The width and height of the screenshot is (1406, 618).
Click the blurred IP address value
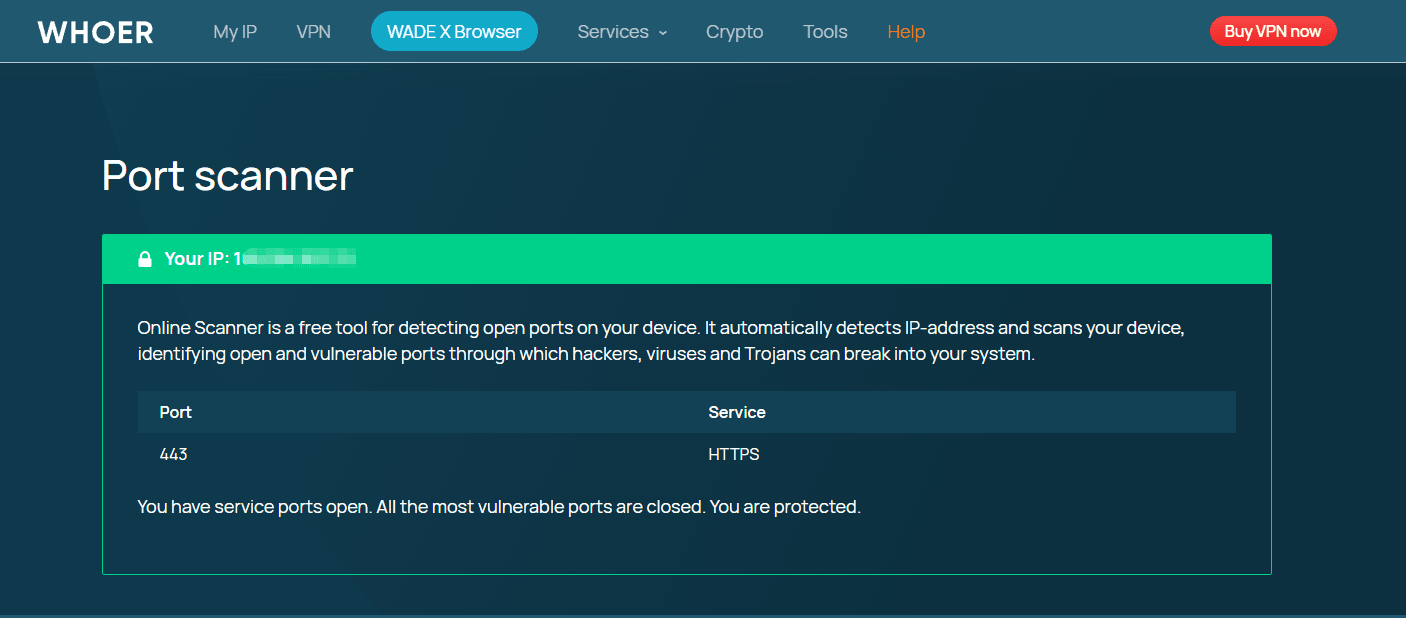[299, 259]
